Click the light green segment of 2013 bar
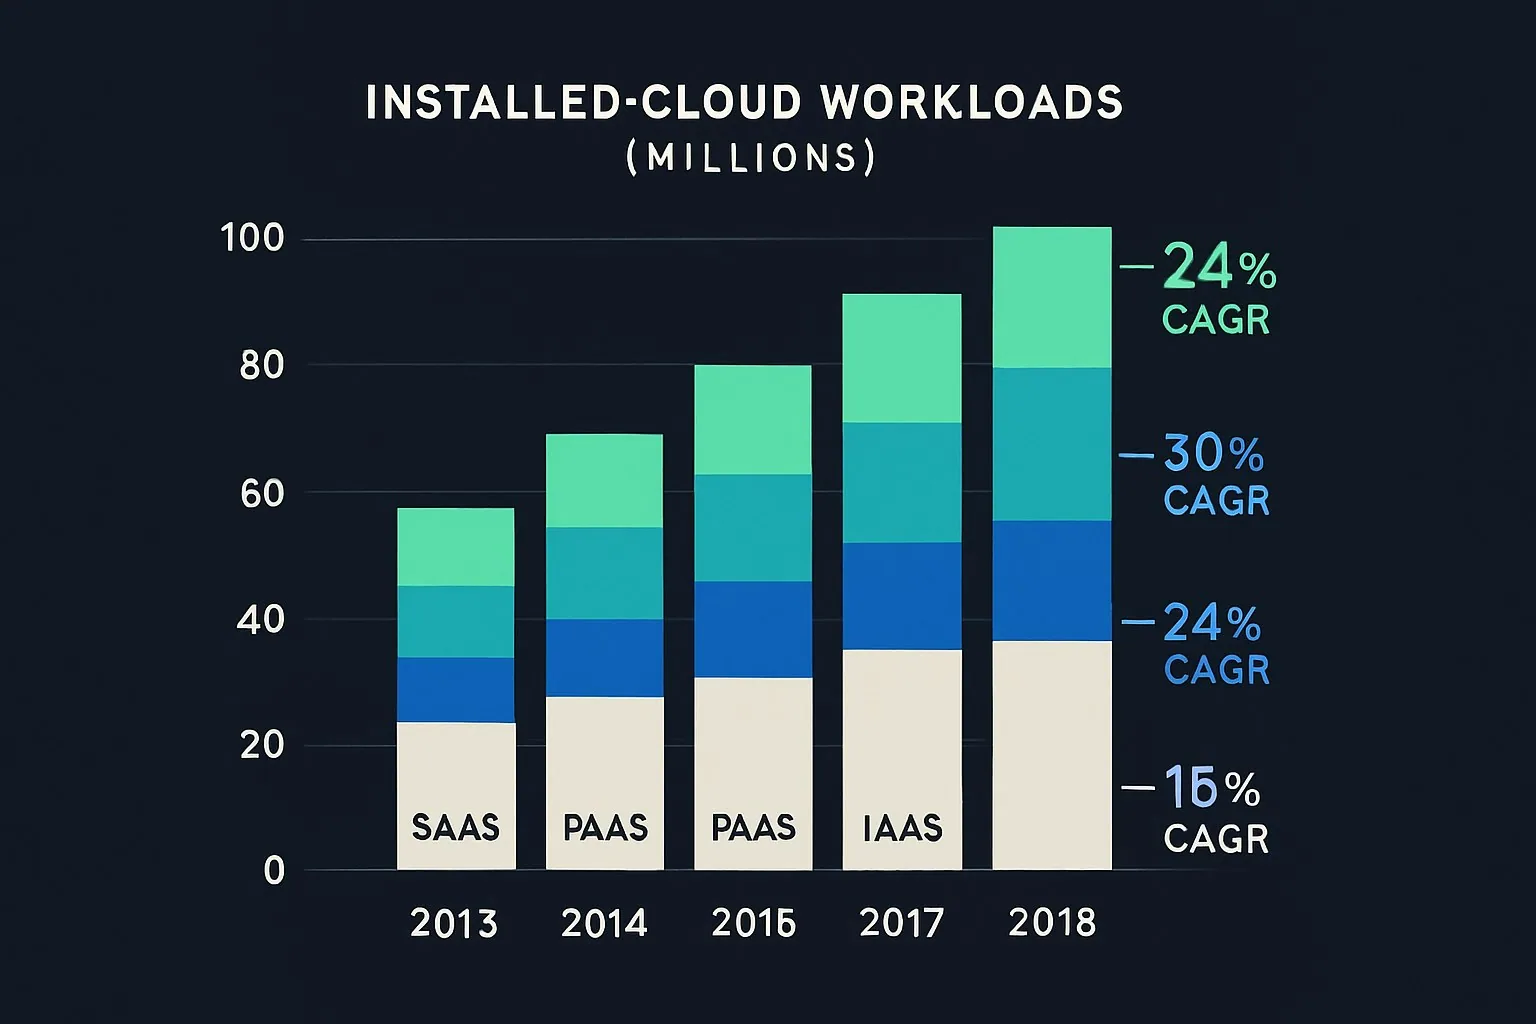 pyautogui.click(x=455, y=547)
